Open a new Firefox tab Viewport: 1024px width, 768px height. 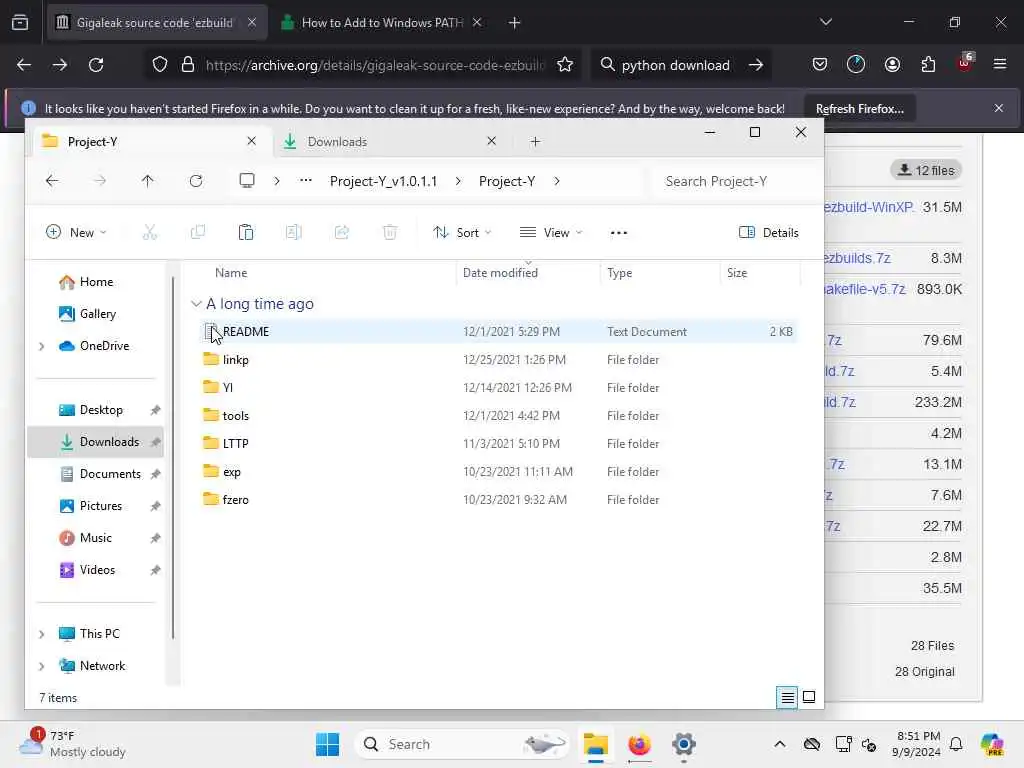tap(515, 23)
